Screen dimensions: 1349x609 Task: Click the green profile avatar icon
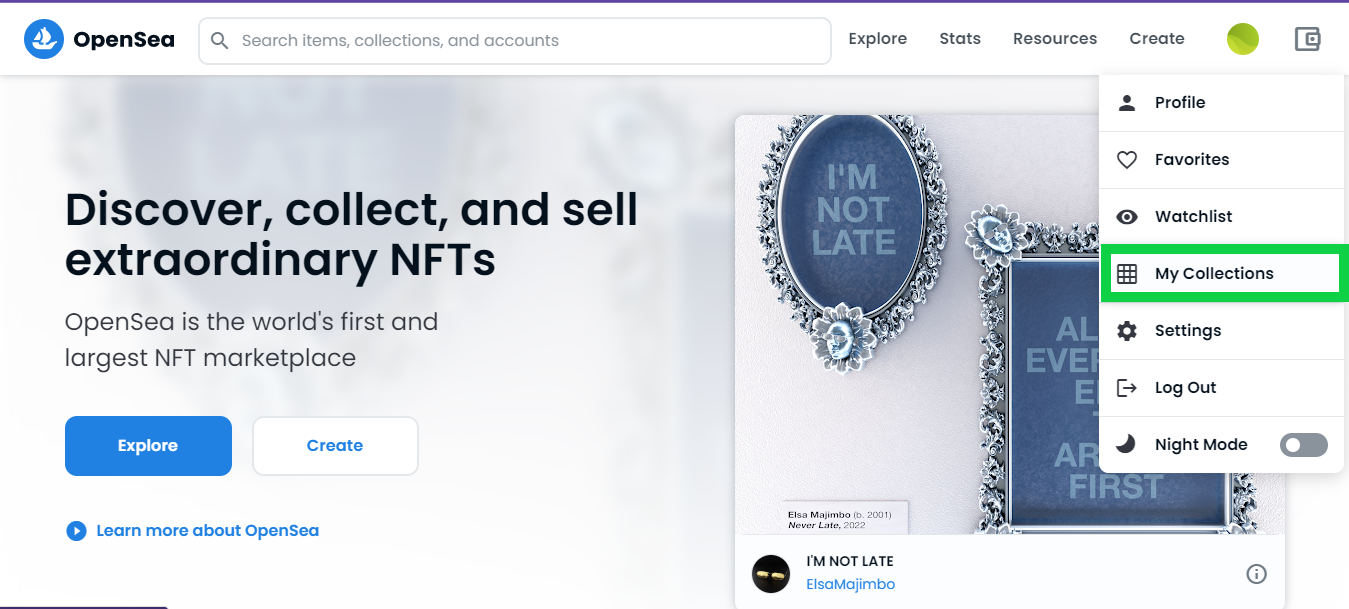pos(1242,39)
